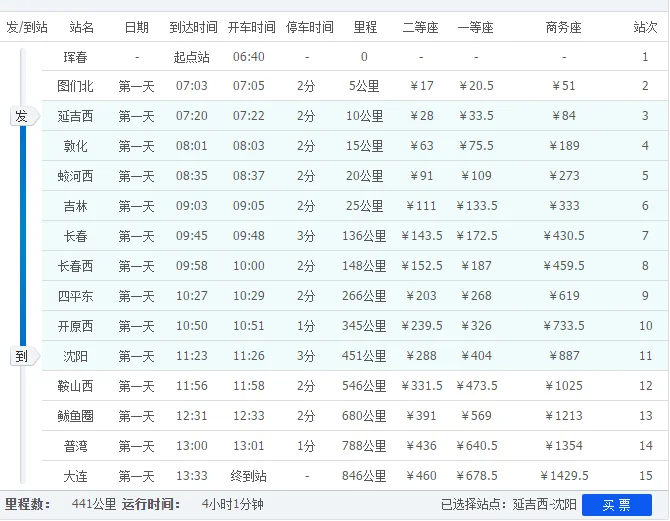
Task: Click station name 珲春
Action: (75, 57)
